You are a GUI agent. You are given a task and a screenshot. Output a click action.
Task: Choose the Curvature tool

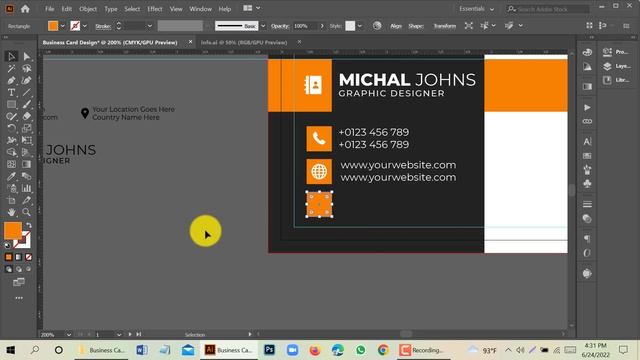click(27, 80)
